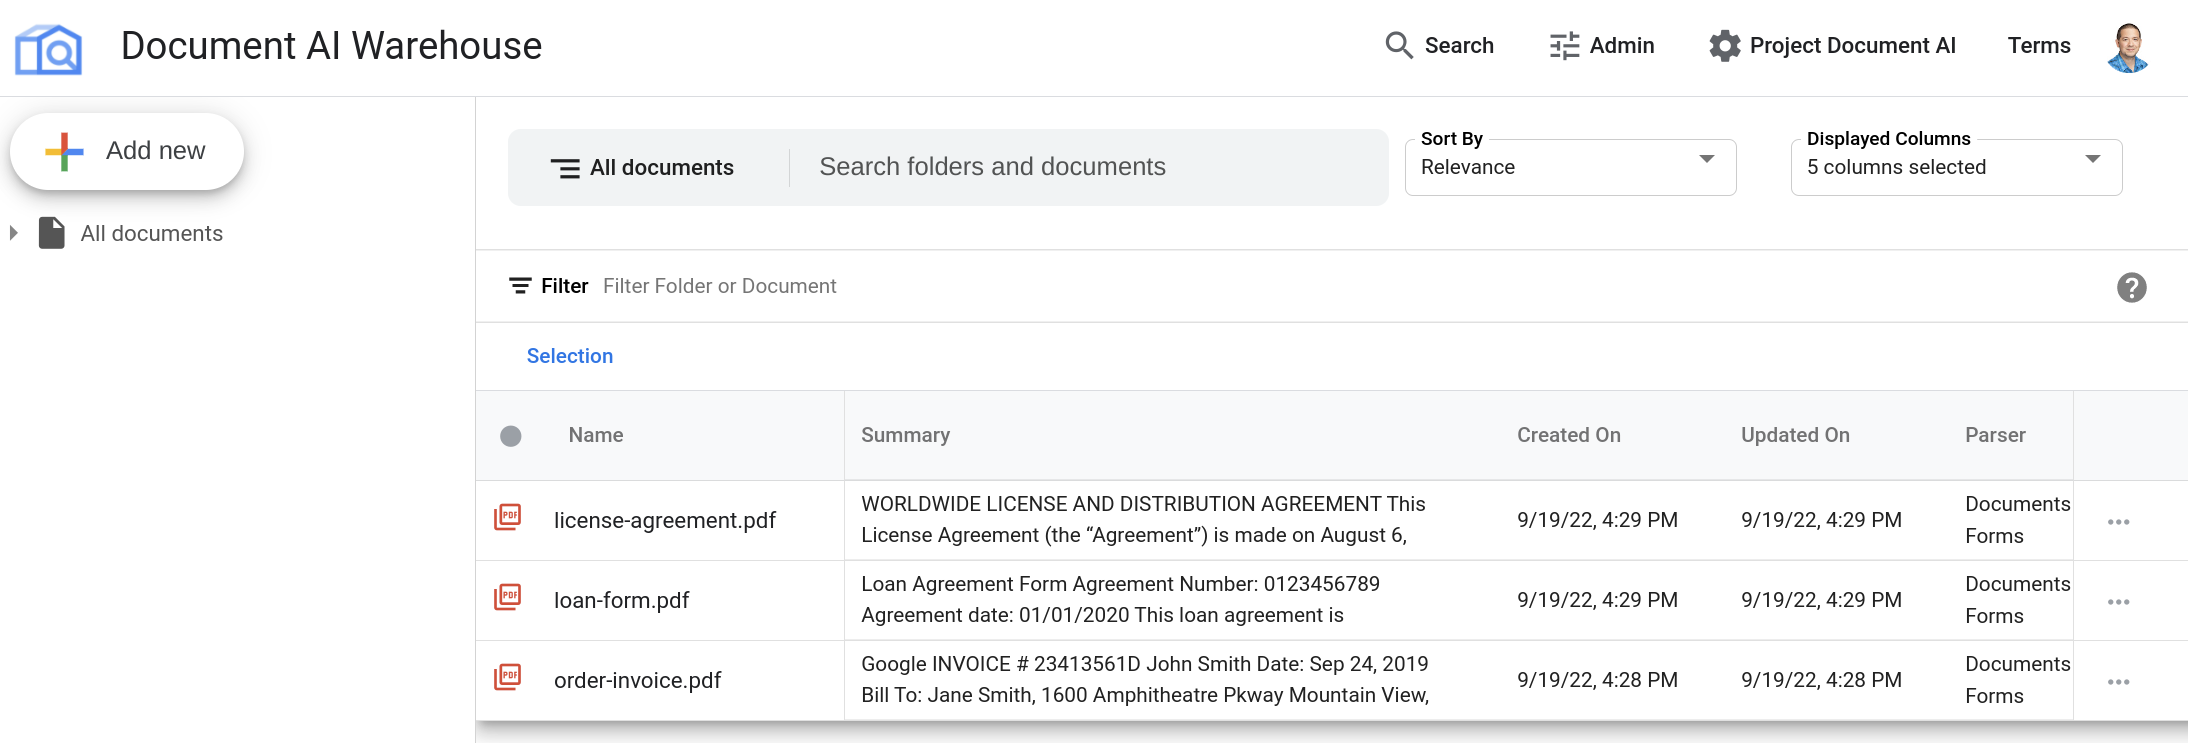Expand the All documents tree node

(14, 233)
